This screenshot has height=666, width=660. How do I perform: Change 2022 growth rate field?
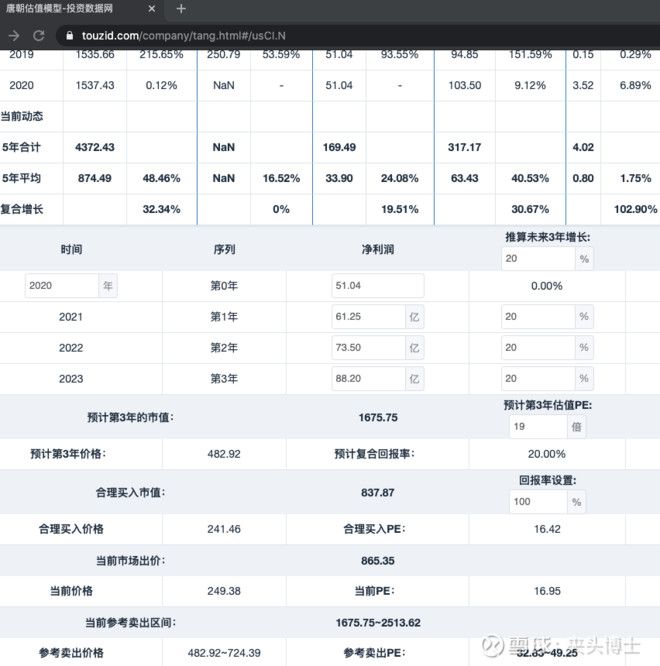(x=538, y=347)
